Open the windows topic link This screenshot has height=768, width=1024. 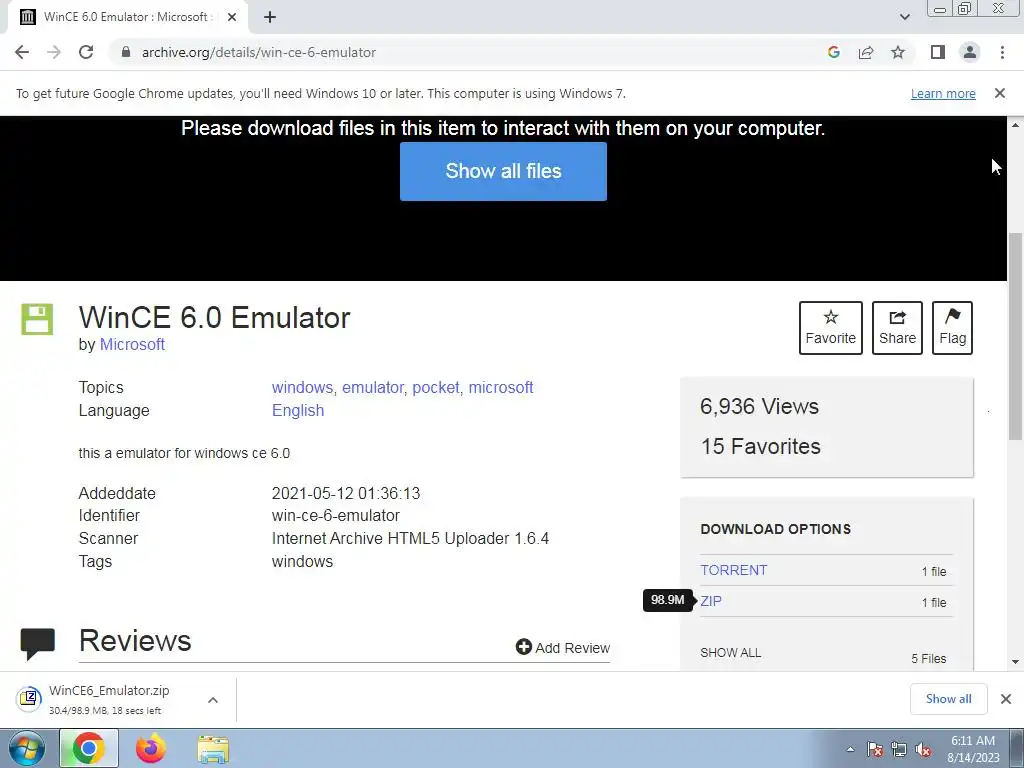click(x=302, y=387)
